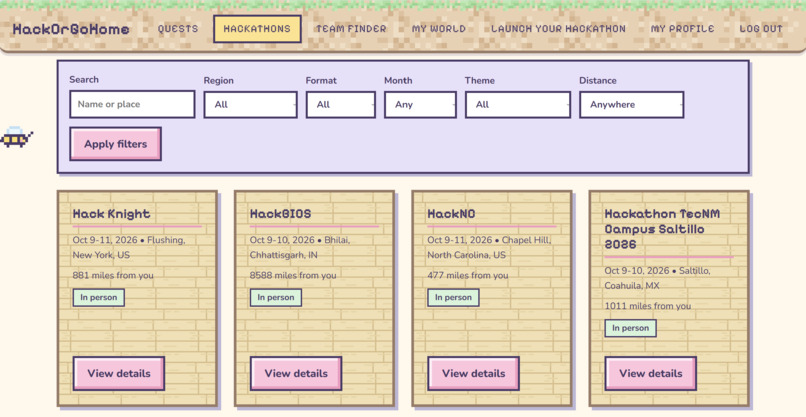Image resolution: width=806 pixels, height=417 pixels.
Task: Open the Region dropdown
Action: (250, 105)
